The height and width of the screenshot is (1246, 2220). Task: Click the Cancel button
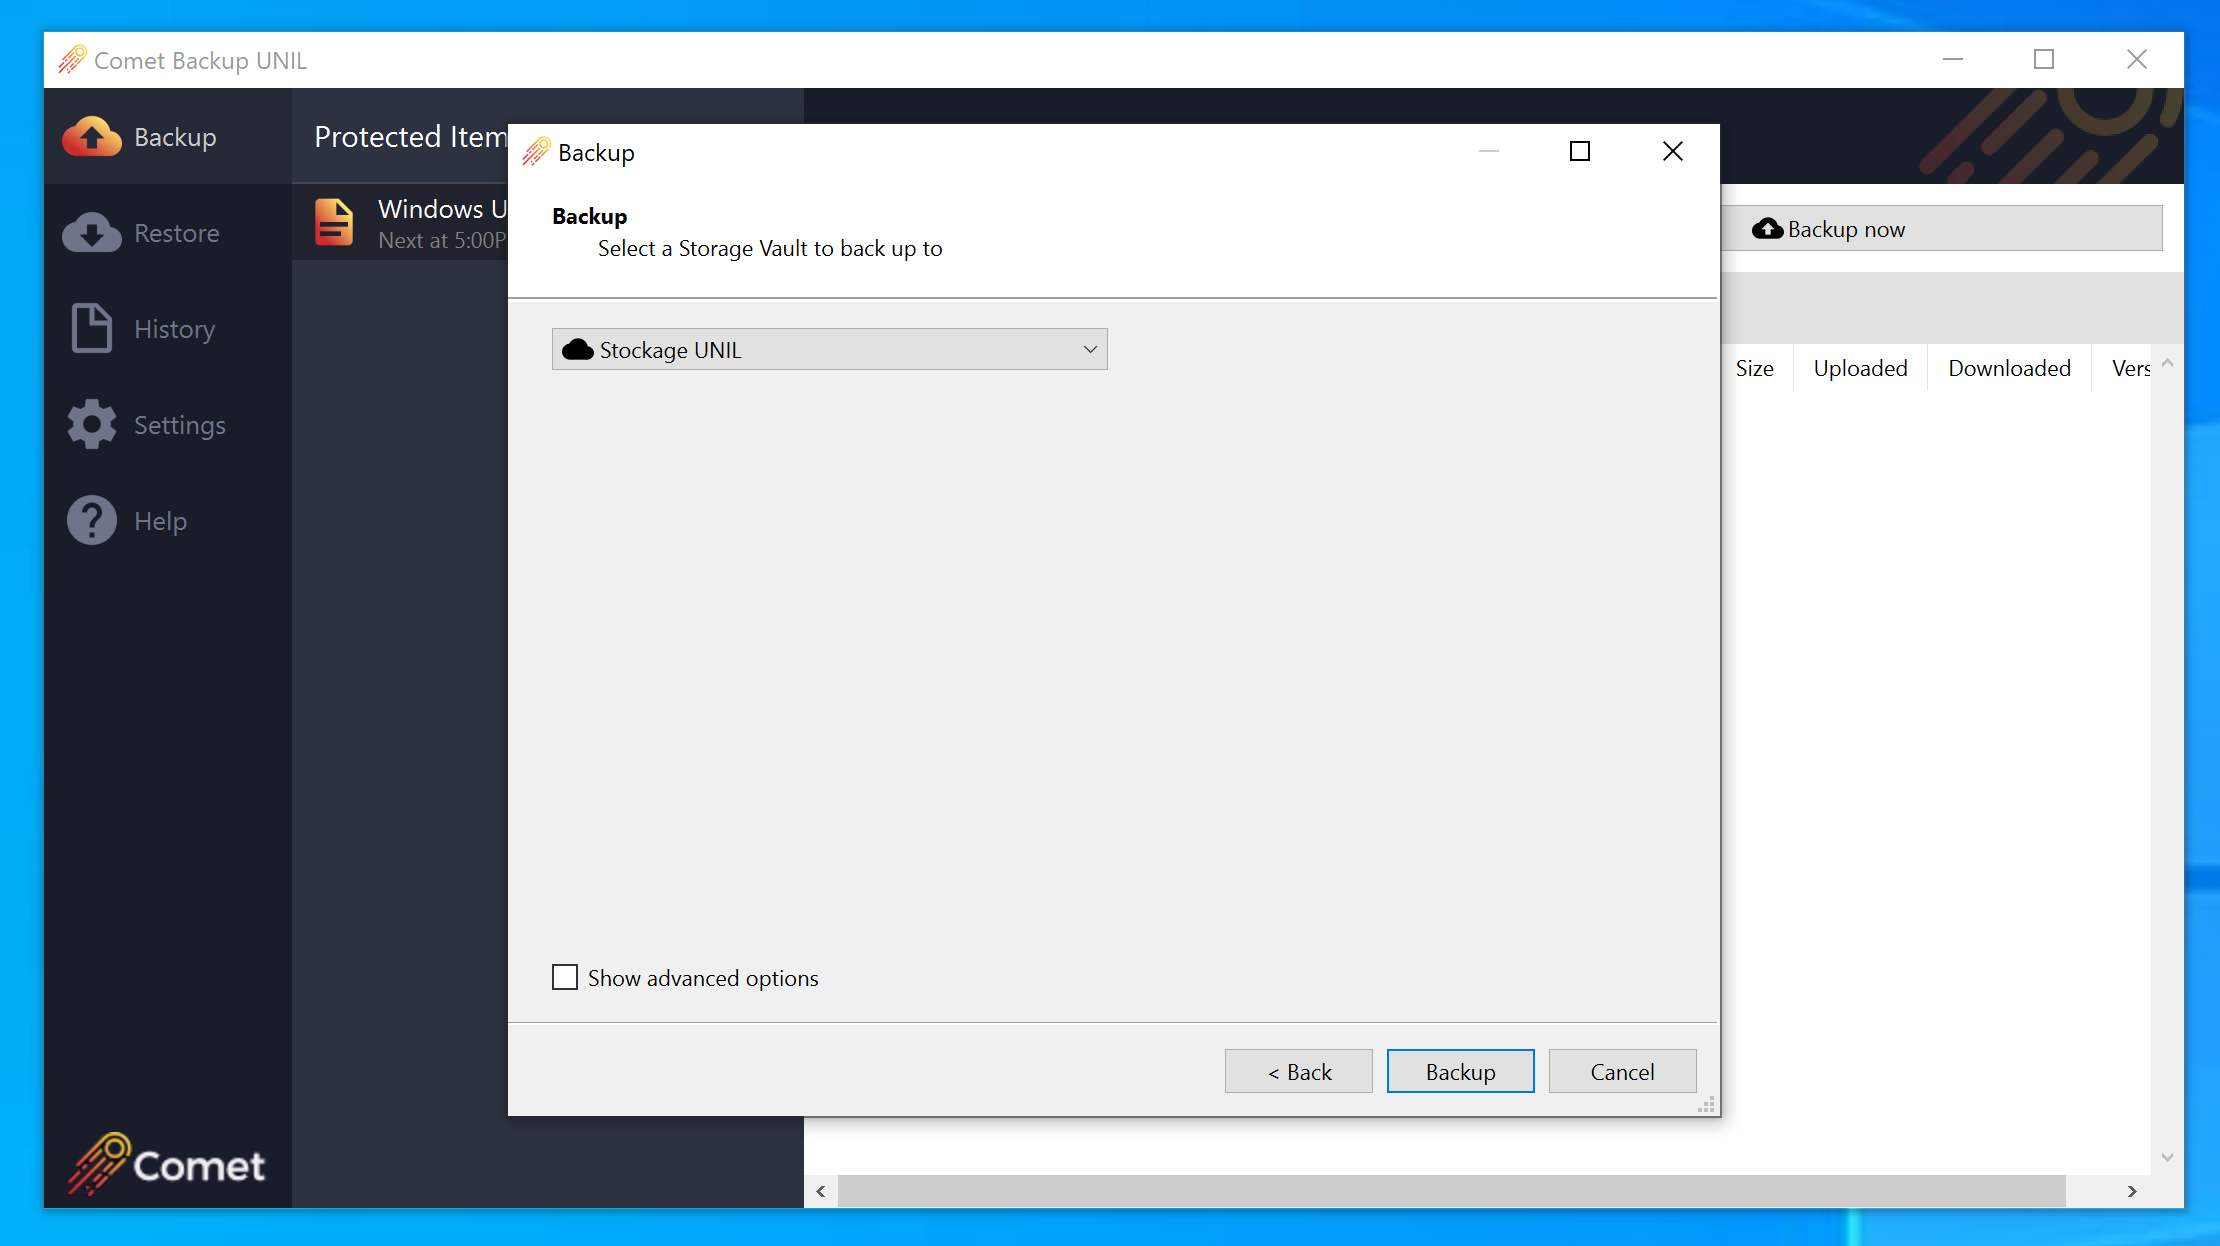click(1621, 1071)
